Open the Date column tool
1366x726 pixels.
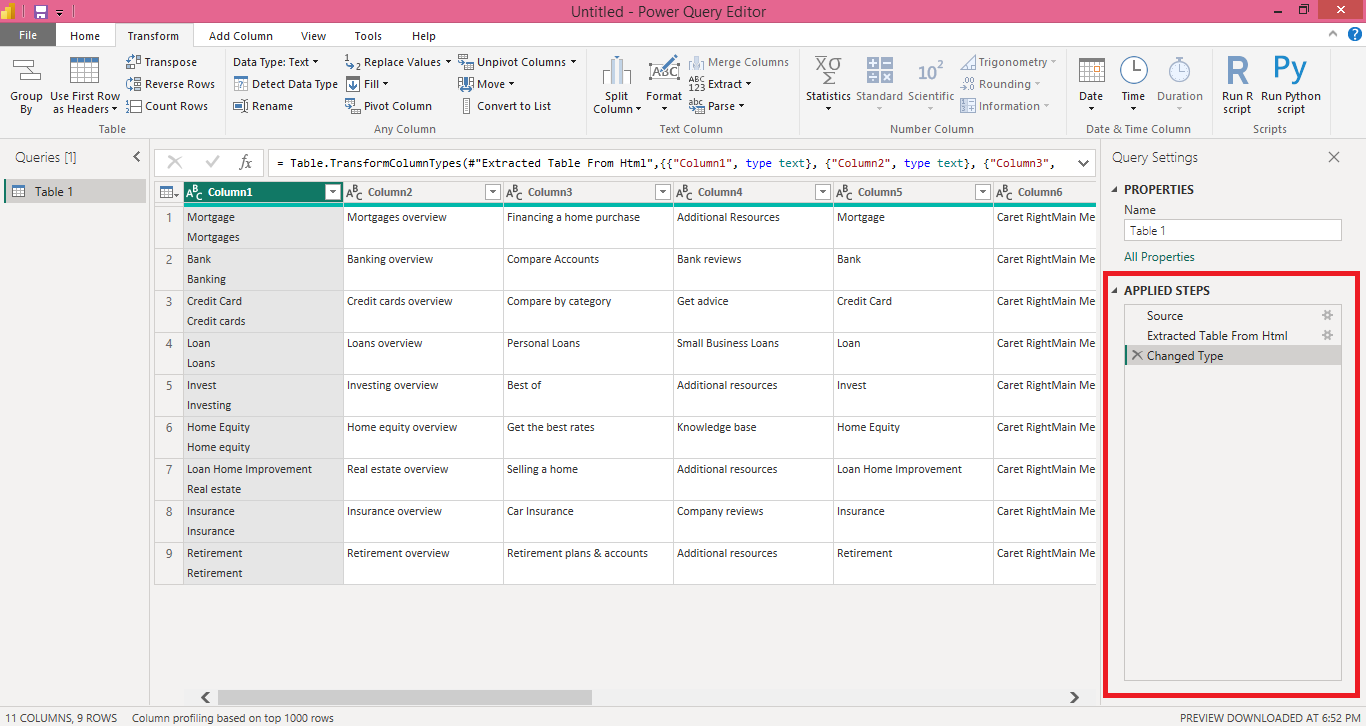coord(1091,85)
